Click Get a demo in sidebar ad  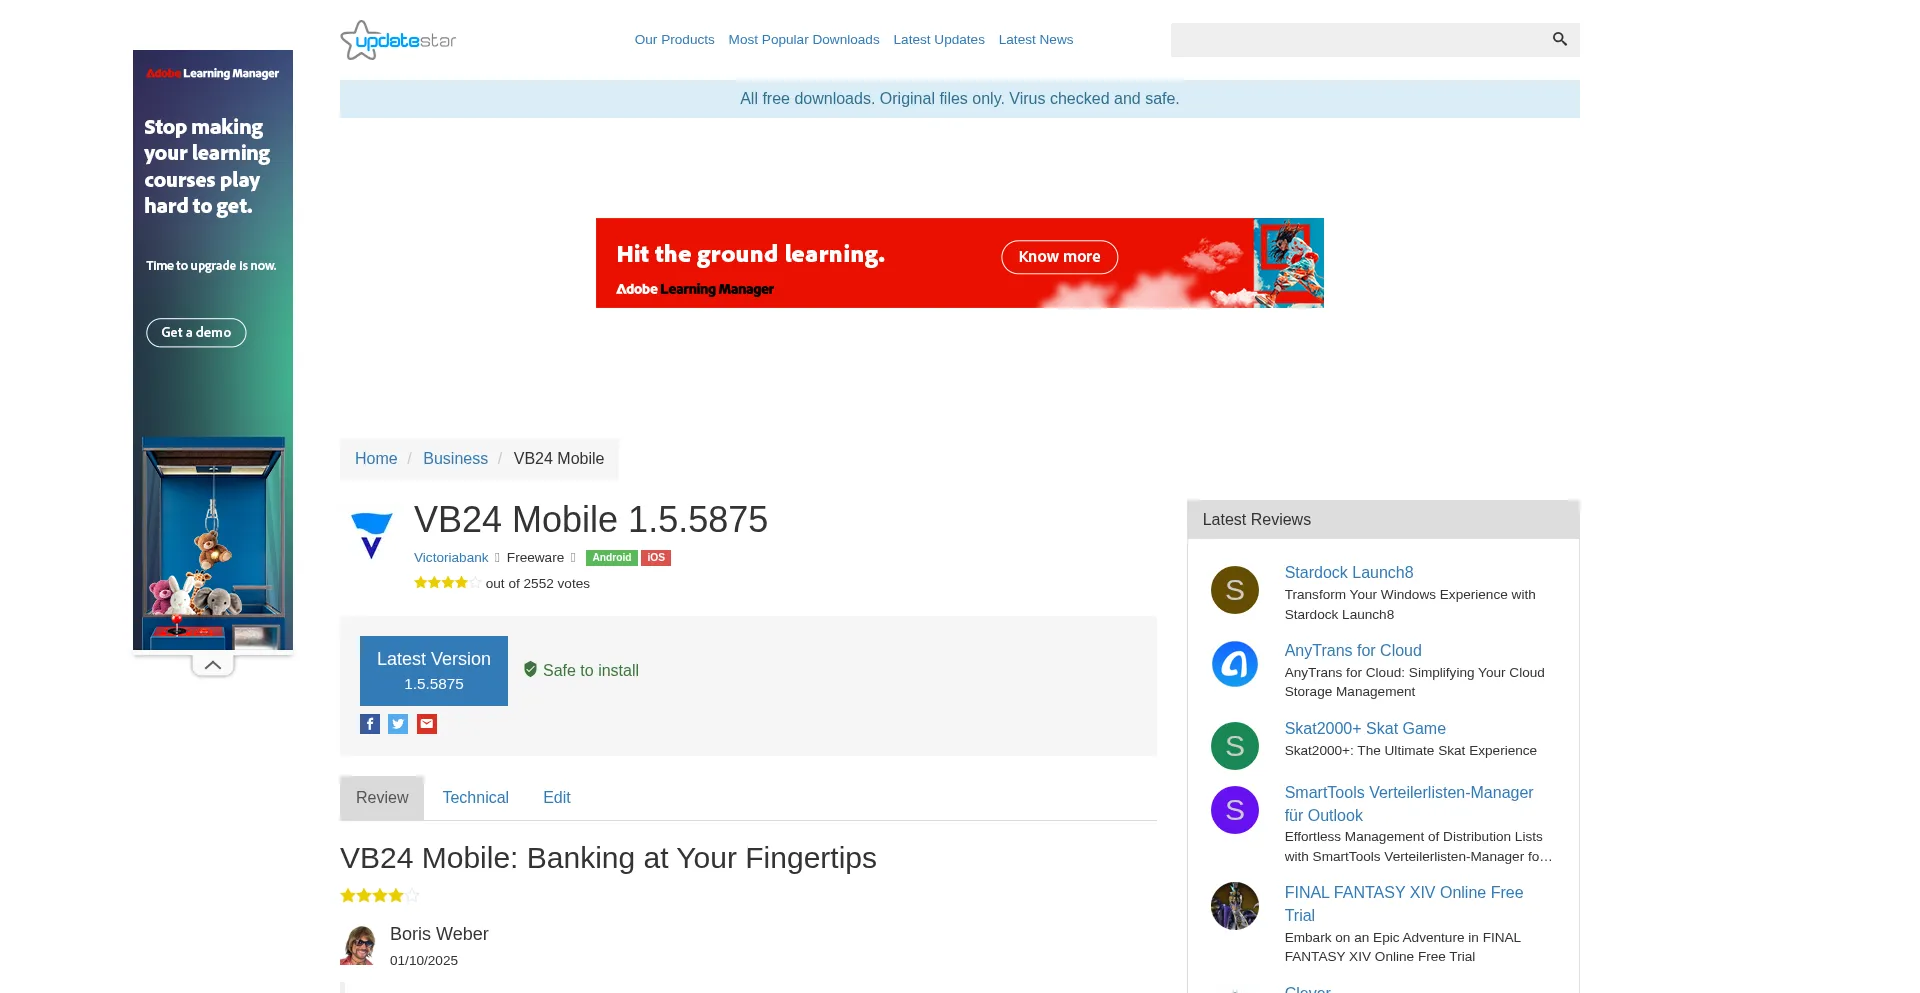(x=196, y=333)
